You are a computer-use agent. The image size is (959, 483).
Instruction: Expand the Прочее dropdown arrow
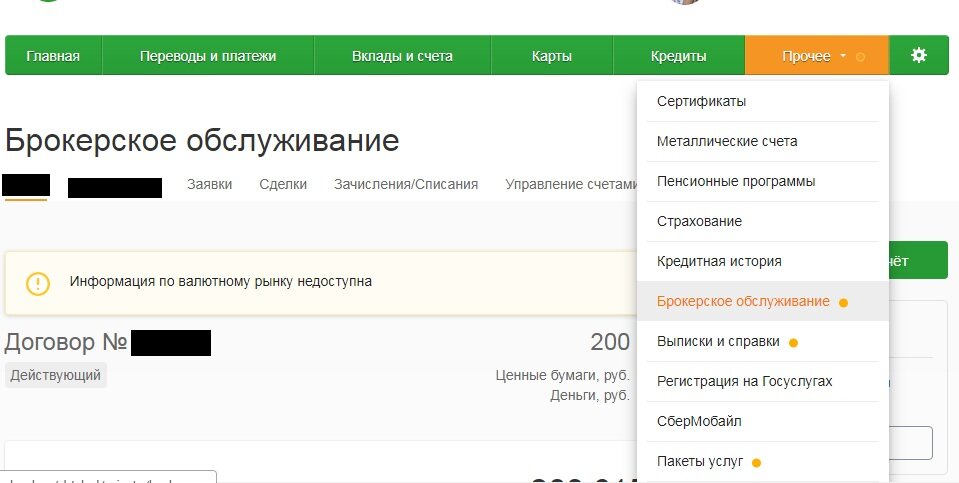pos(843,56)
